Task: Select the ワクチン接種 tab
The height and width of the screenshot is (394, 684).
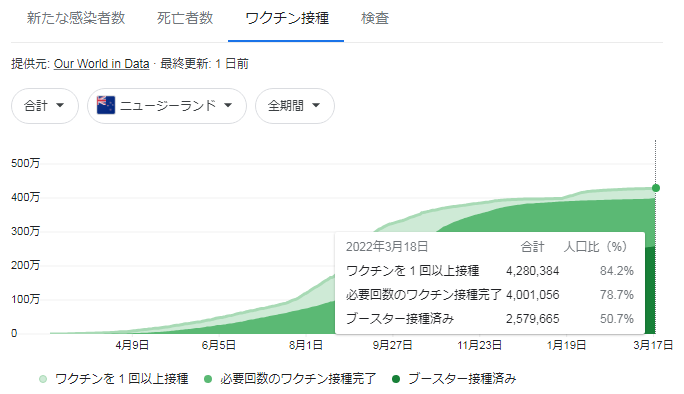Action: (x=287, y=18)
